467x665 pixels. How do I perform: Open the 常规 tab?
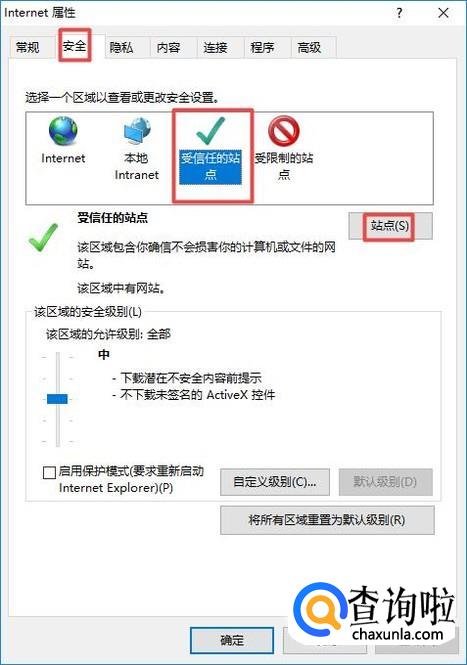tap(28, 47)
